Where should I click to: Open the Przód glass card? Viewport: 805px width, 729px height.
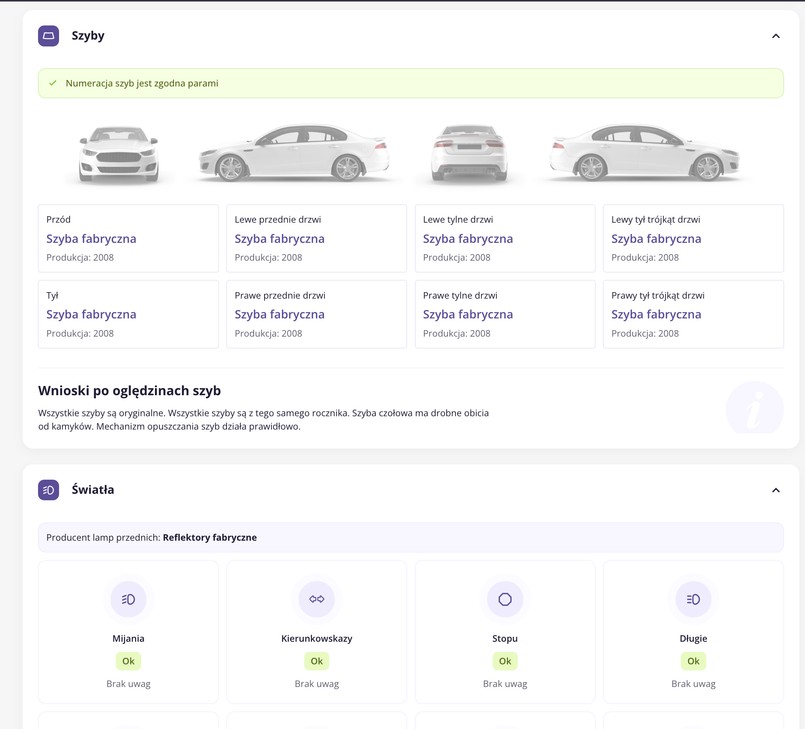click(128, 238)
